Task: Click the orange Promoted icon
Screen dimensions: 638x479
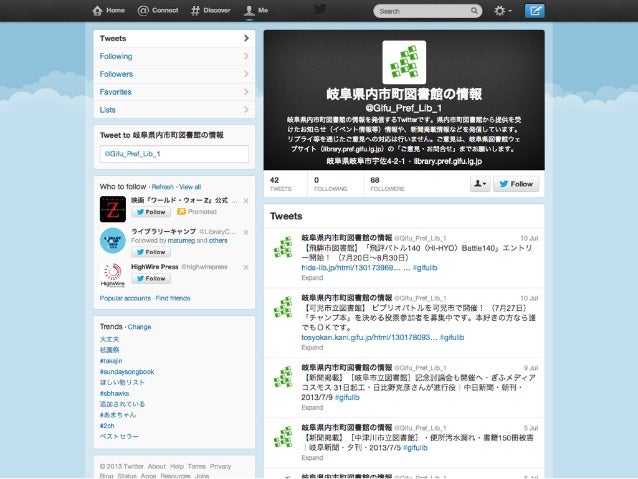Action: [x=181, y=212]
